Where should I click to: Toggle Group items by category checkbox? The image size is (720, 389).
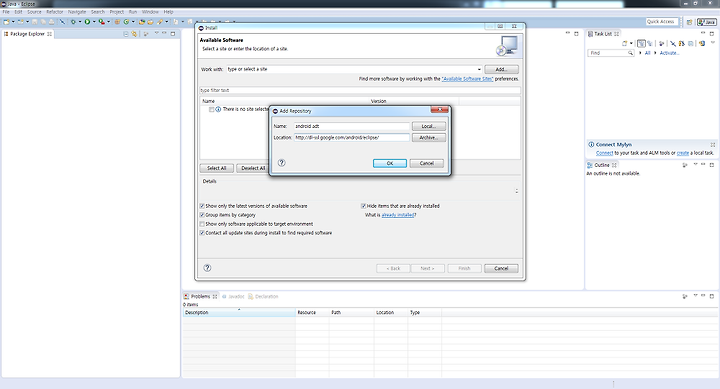point(202,215)
